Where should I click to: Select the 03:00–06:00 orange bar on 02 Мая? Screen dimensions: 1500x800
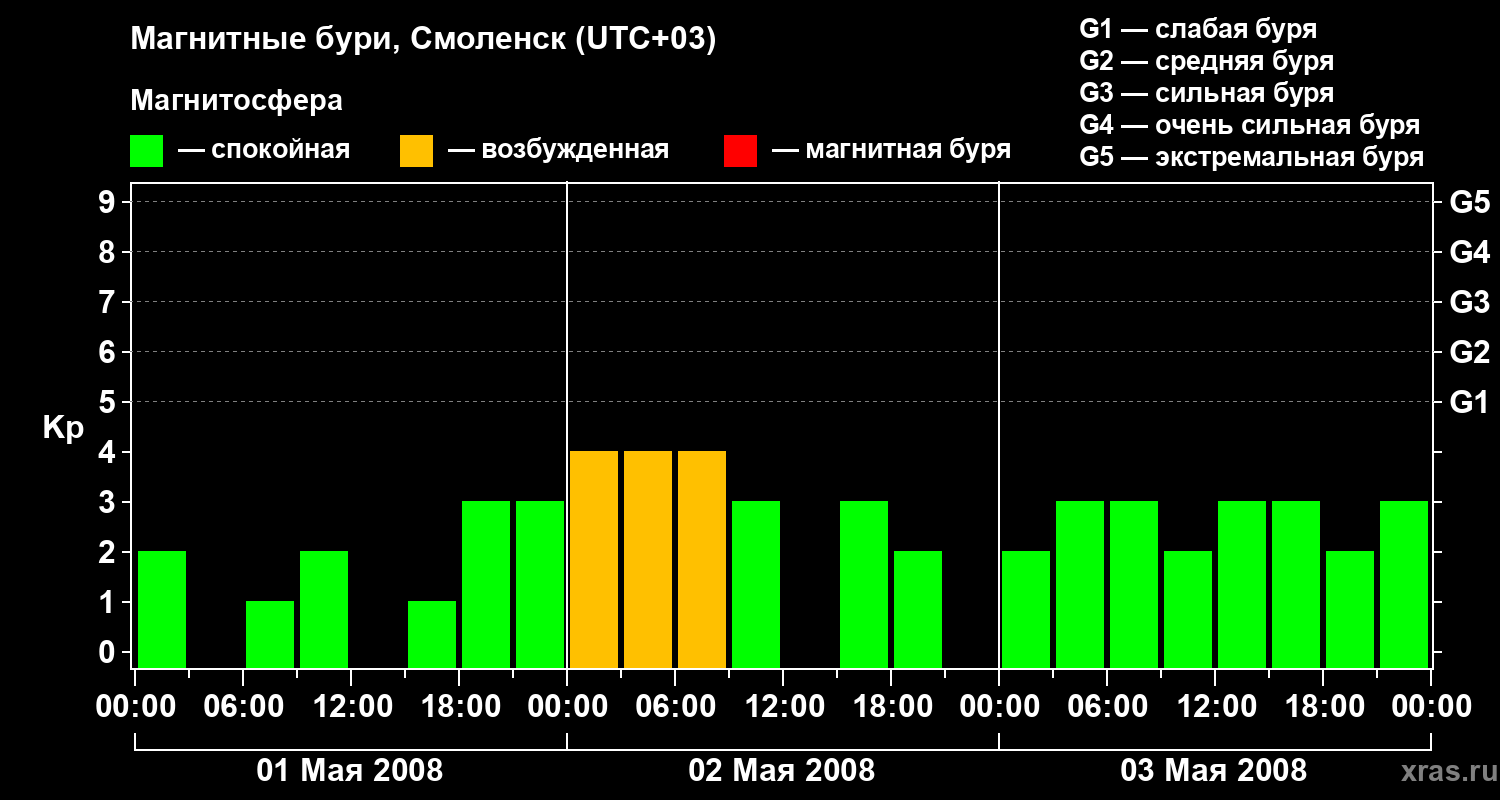pyautogui.click(x=648, y=559)
